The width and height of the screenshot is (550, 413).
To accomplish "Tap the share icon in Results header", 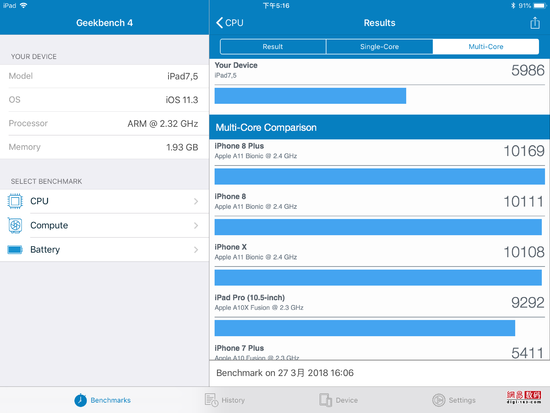I will tap(535, 23).
